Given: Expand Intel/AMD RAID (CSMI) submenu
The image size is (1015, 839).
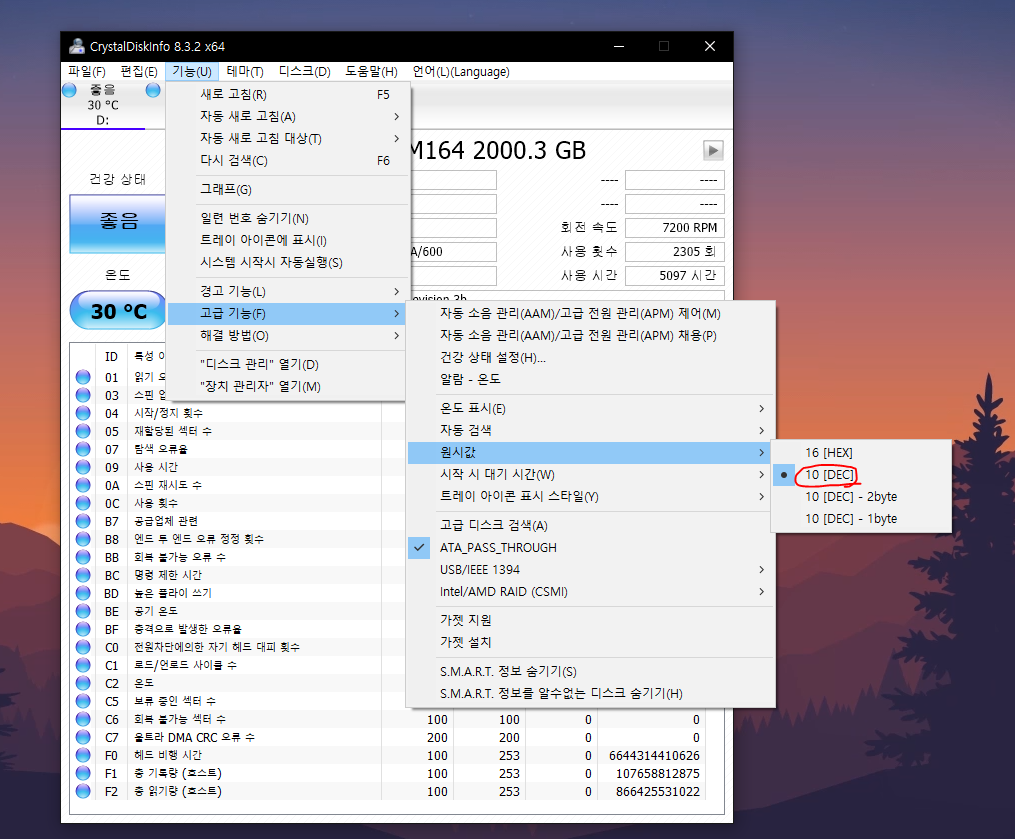Looking at the screenshot, I should tap(590, 592).
